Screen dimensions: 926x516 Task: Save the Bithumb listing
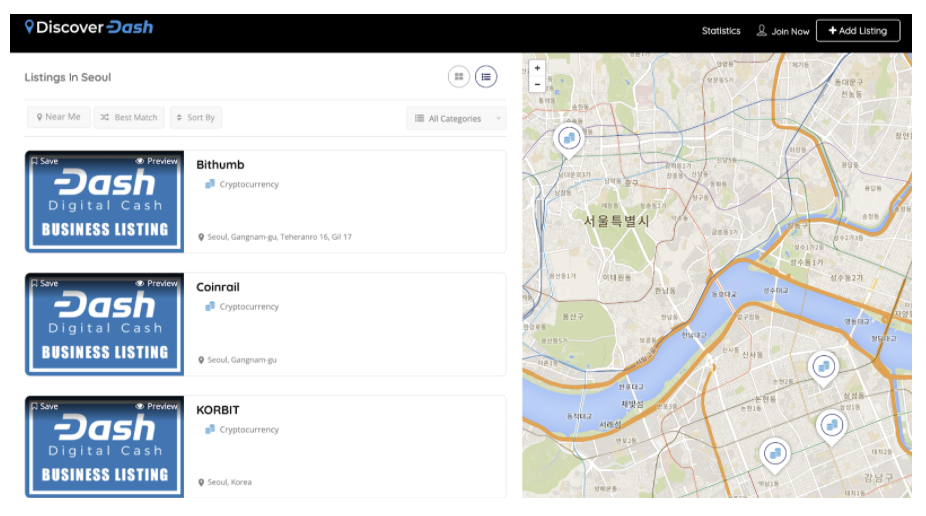pos(44,161)
